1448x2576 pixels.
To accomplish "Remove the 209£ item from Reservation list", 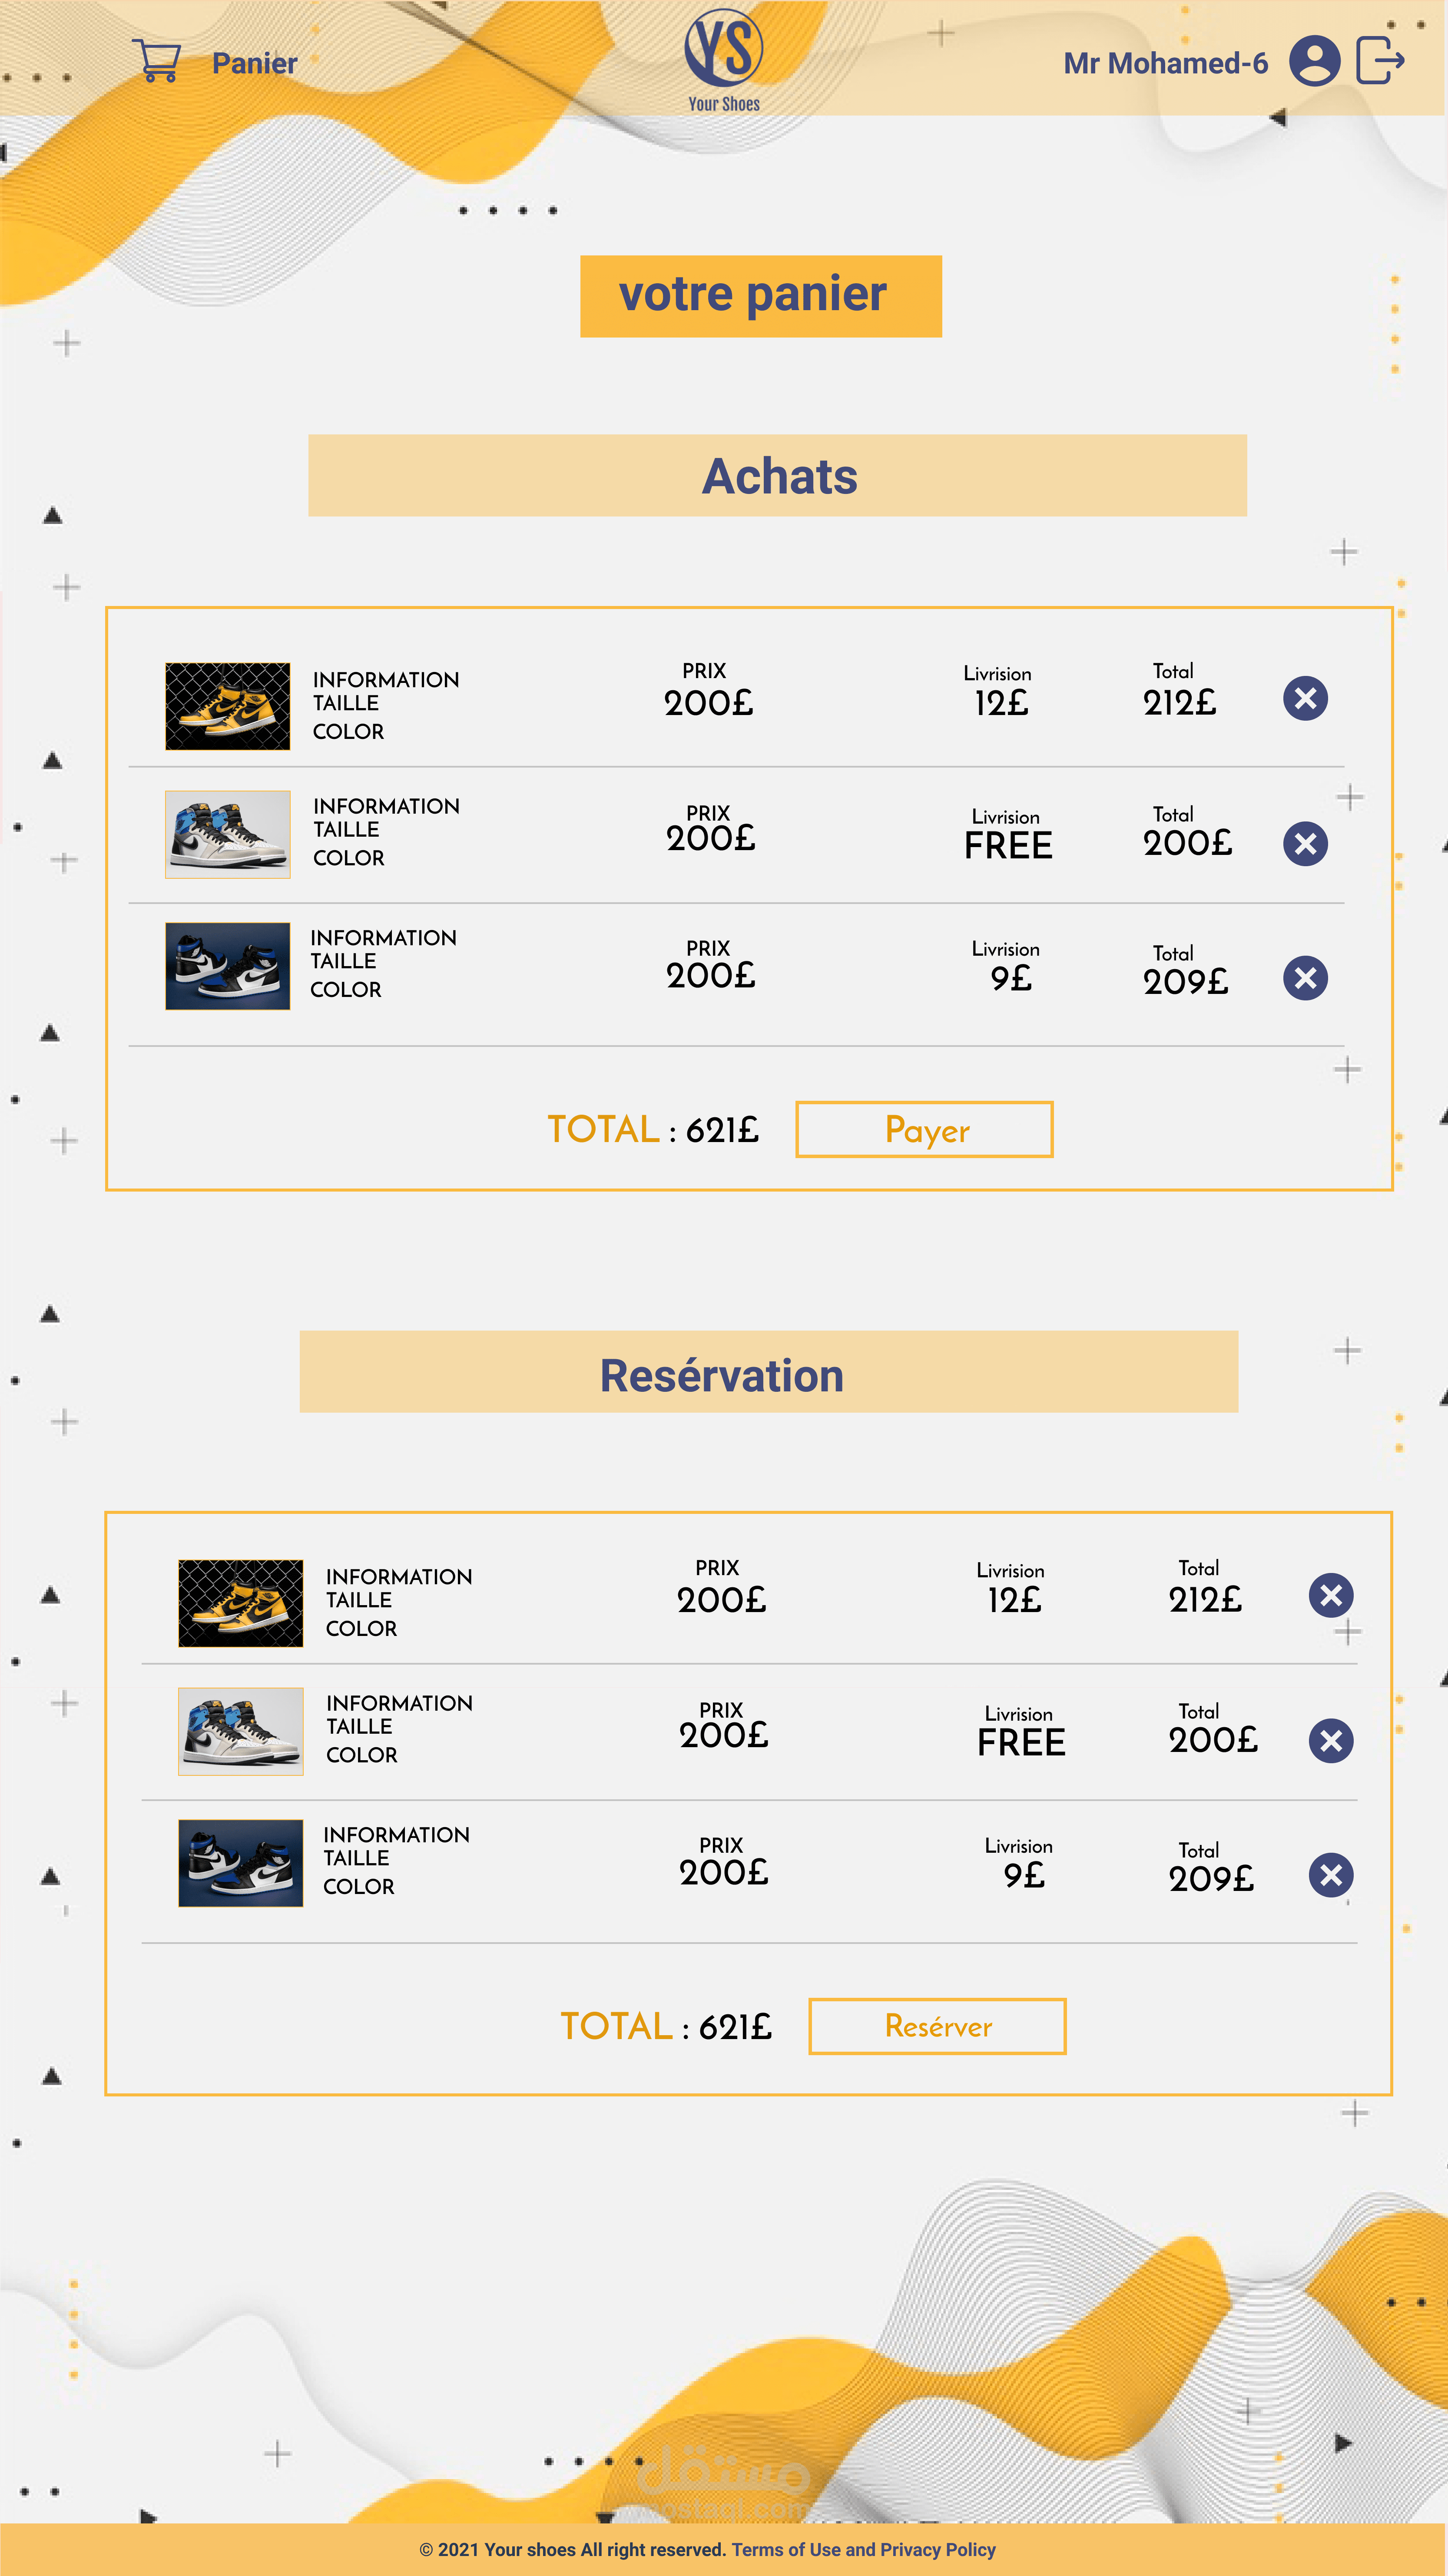I will coord(1331,1875).
